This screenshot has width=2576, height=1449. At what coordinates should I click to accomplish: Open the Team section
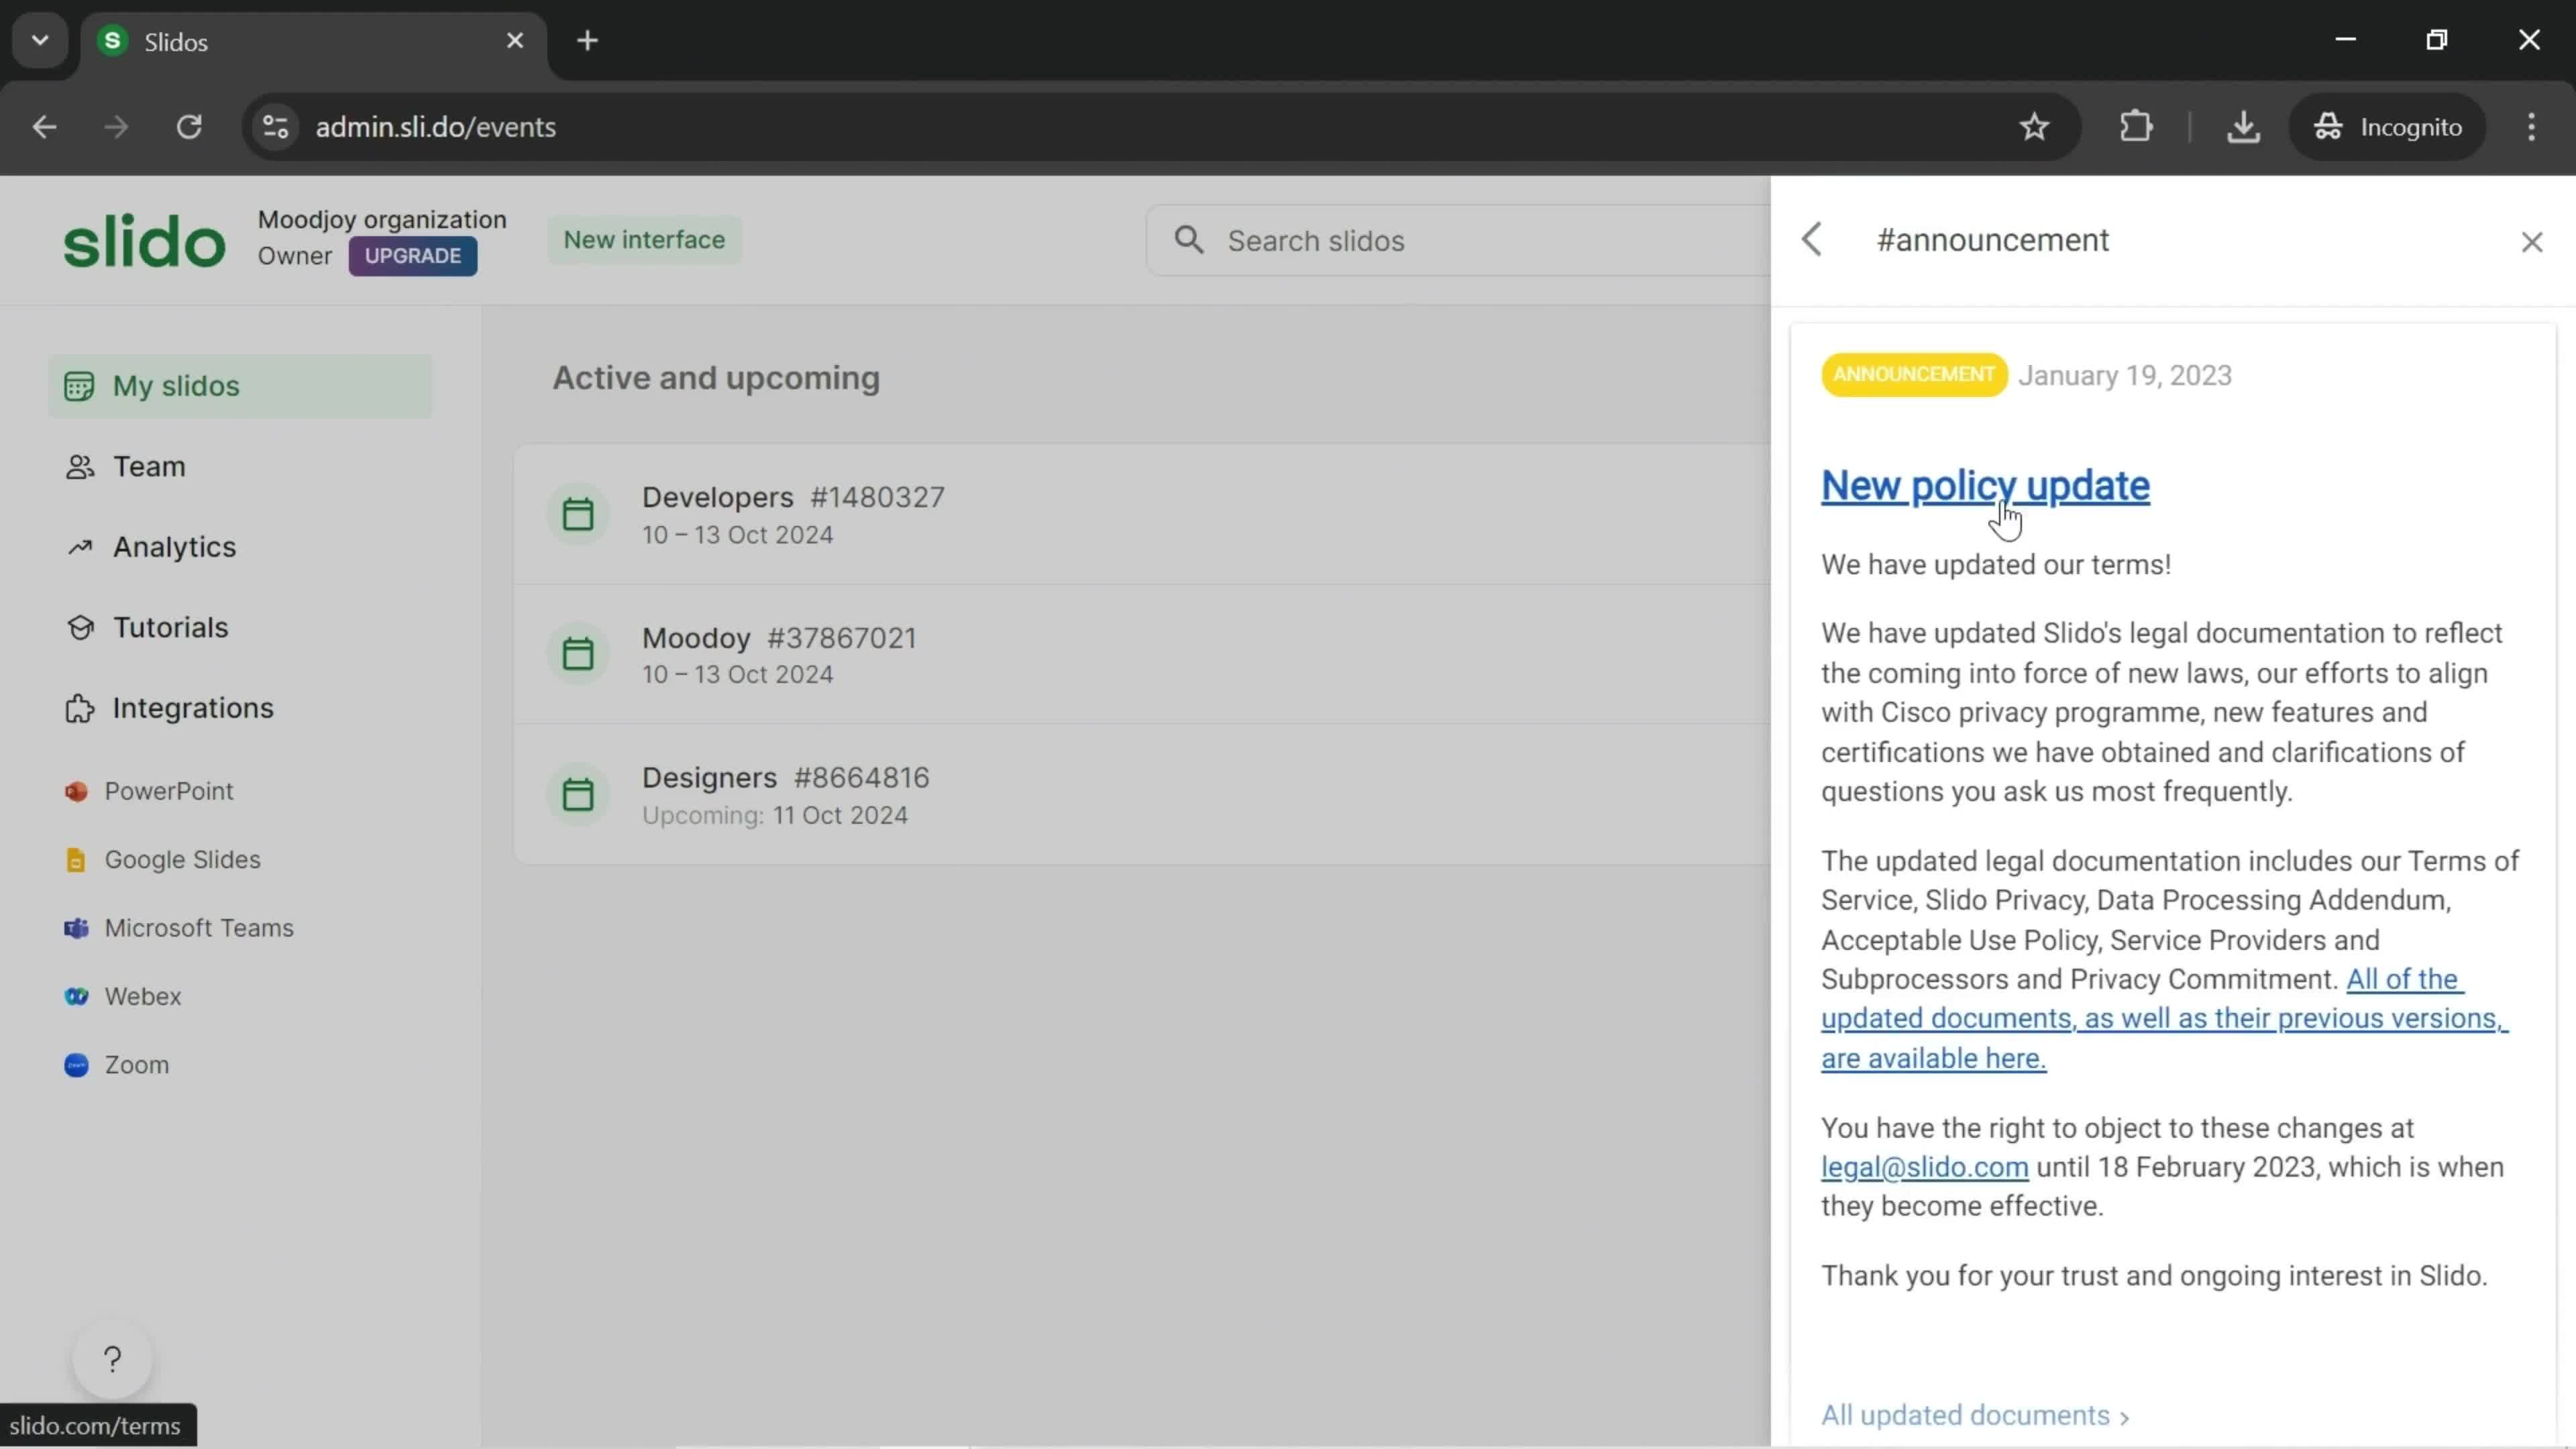148,467
